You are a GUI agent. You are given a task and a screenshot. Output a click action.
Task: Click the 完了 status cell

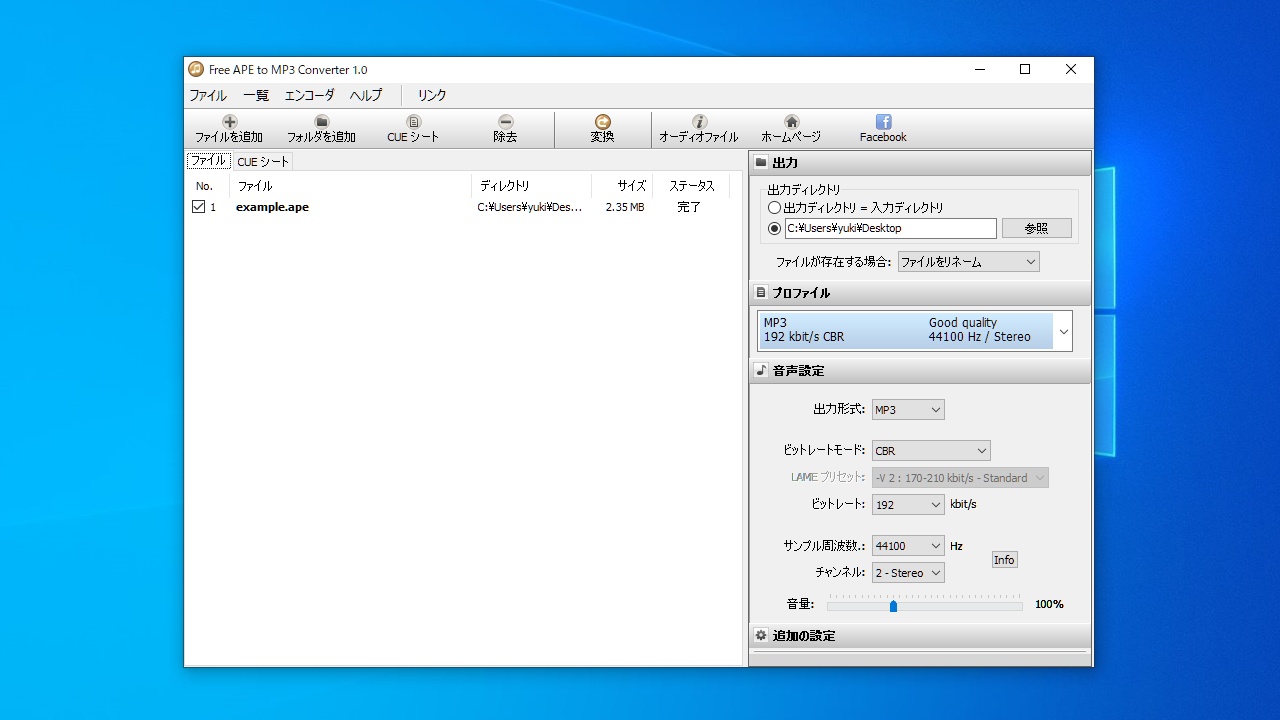689,207
